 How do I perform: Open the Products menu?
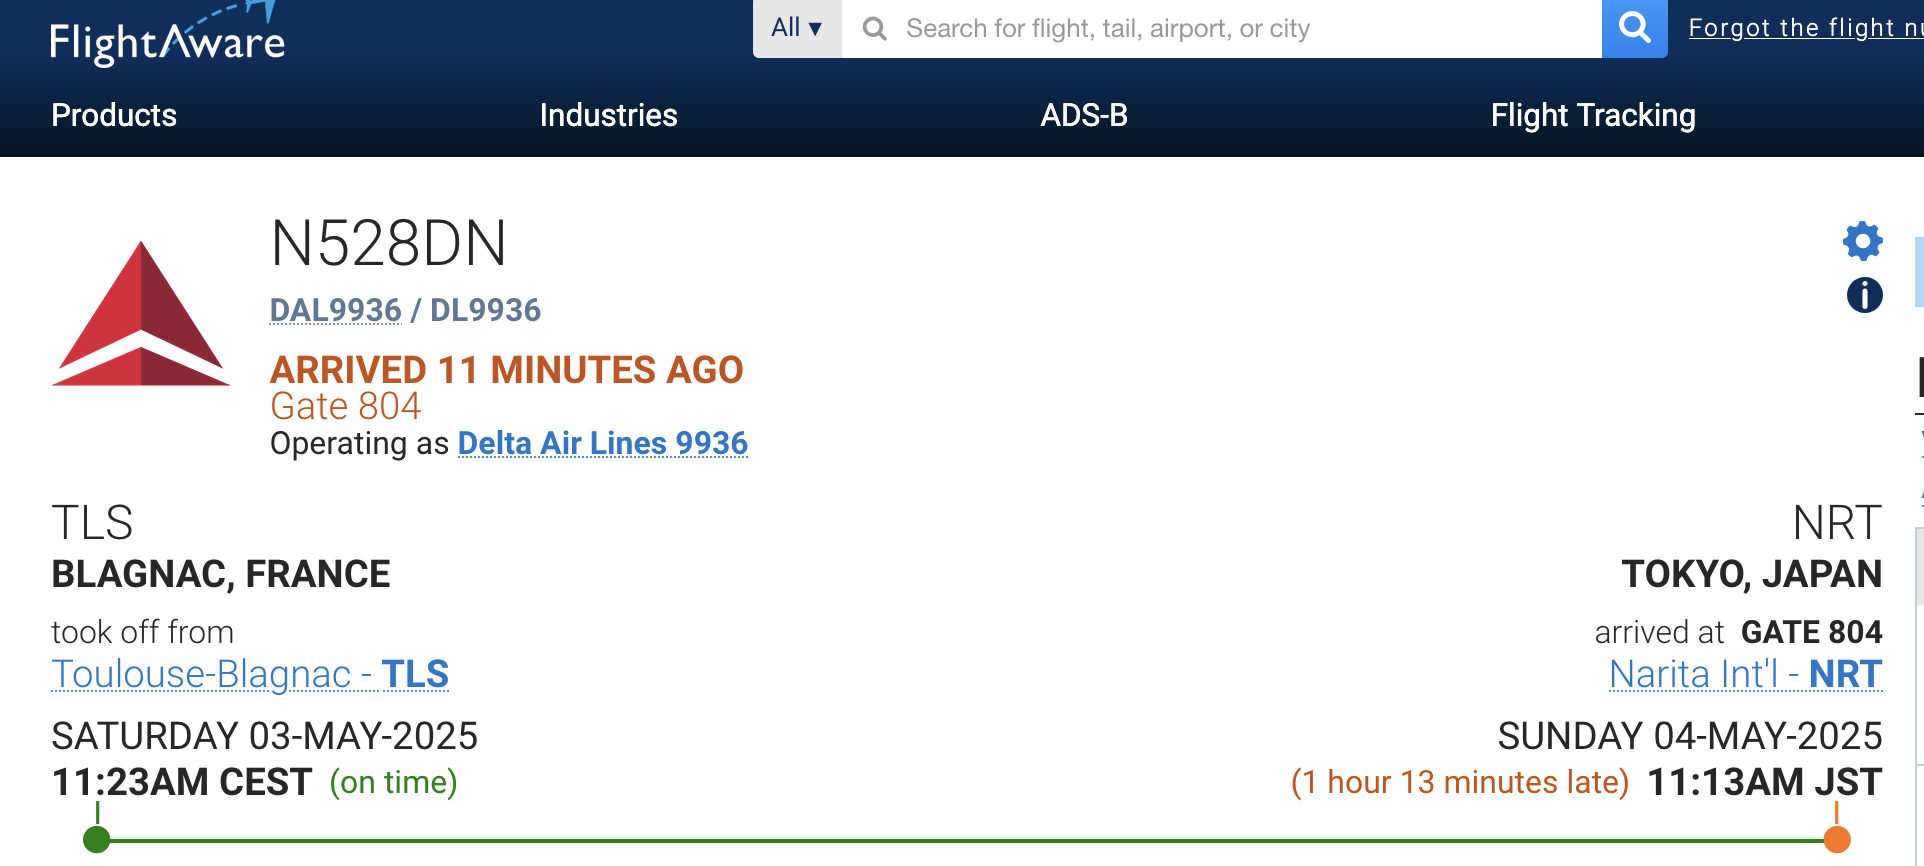point(114,115)
